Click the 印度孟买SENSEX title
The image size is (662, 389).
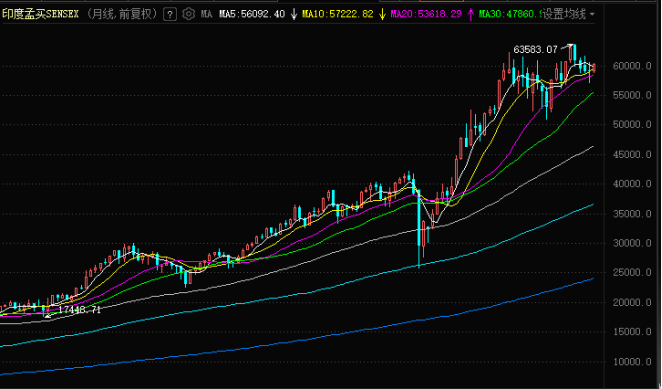pos(41,14)
